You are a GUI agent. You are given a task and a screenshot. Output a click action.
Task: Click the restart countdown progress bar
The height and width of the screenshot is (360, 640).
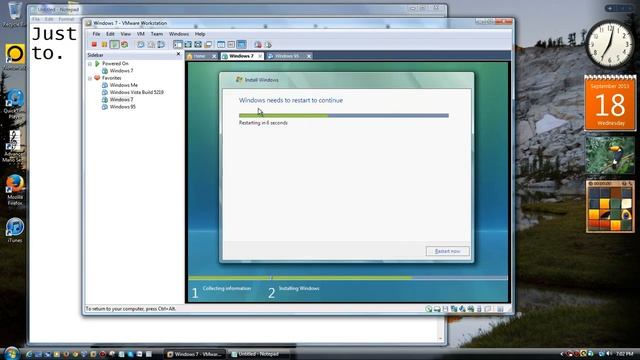(x=344, y=116)
